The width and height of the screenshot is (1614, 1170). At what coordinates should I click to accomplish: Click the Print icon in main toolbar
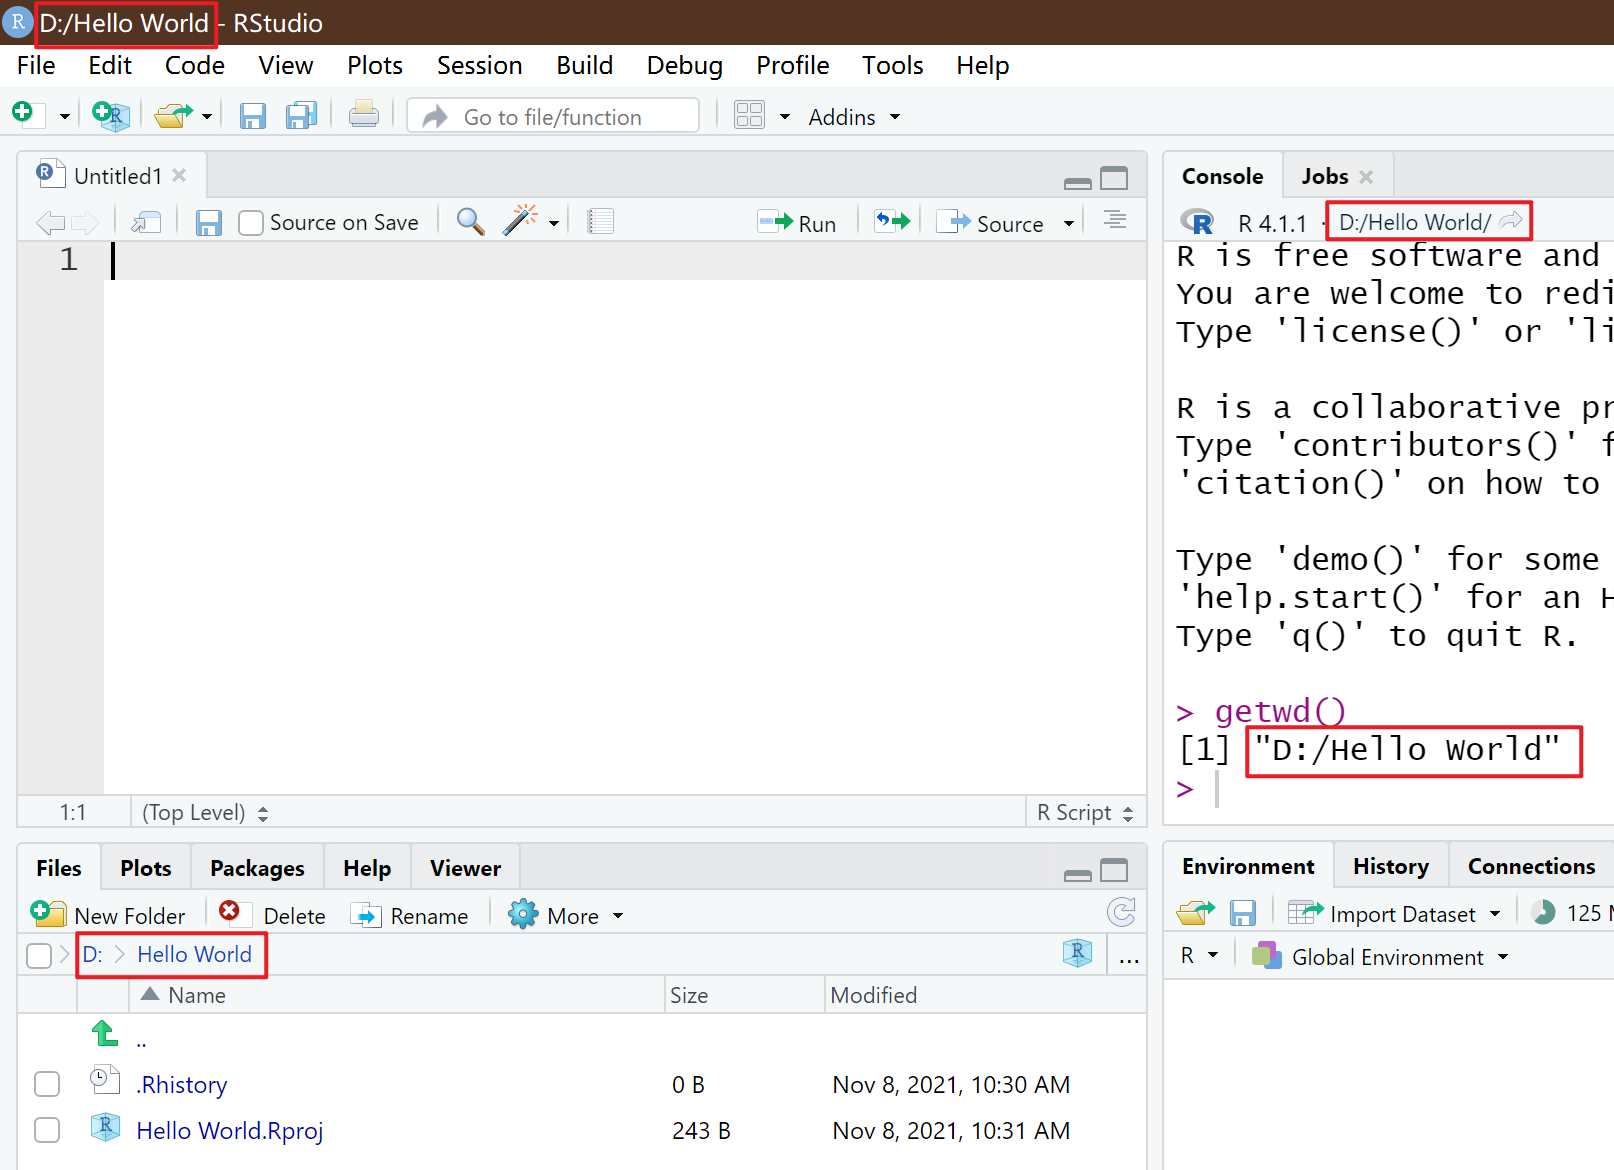(364, 116)
